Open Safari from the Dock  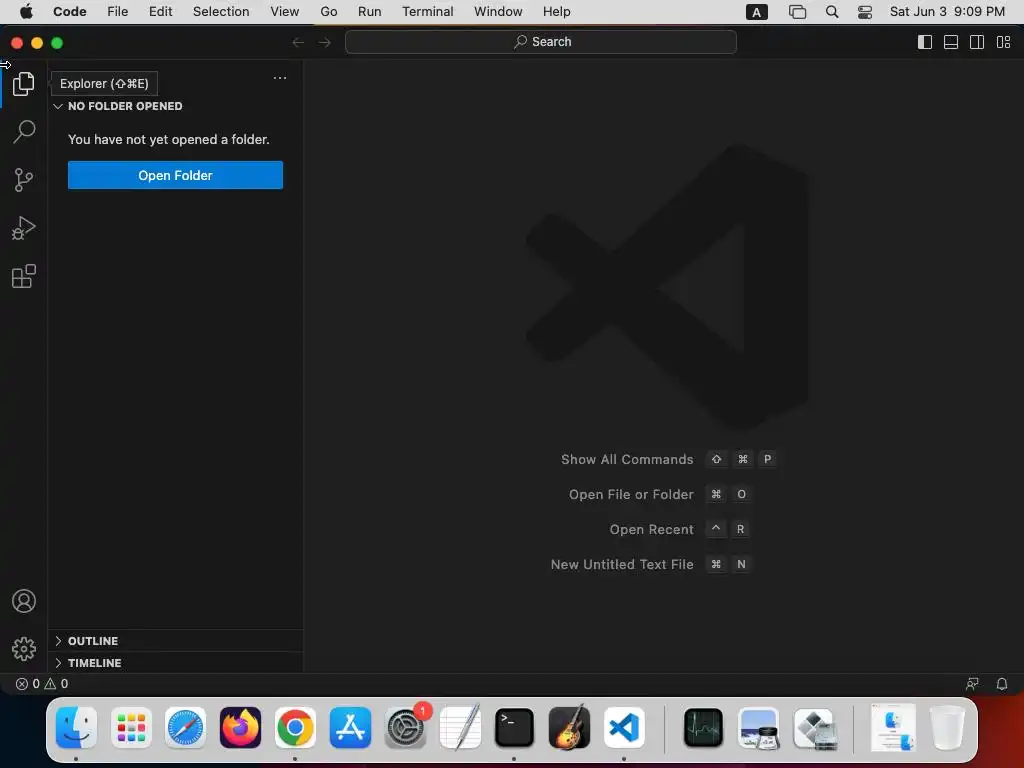(185, 727)
